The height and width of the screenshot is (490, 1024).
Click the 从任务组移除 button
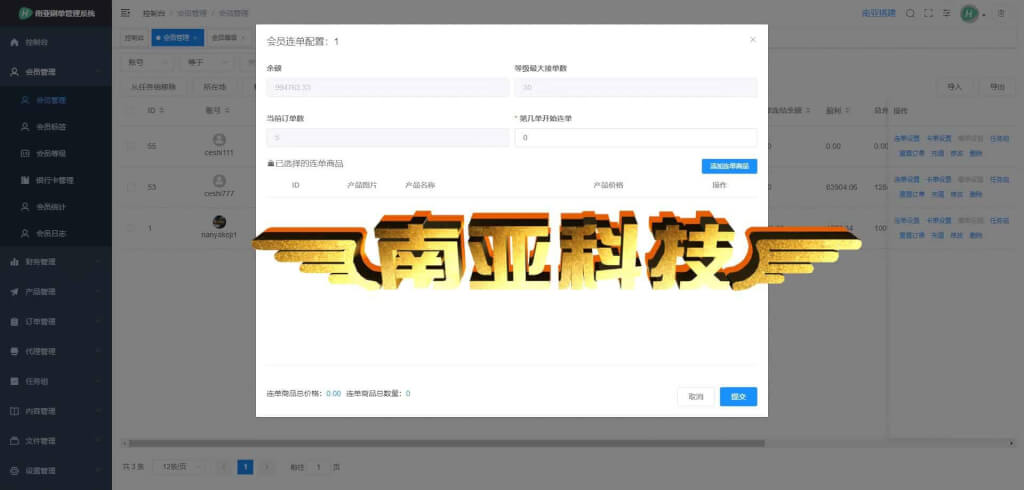point(153,86)
